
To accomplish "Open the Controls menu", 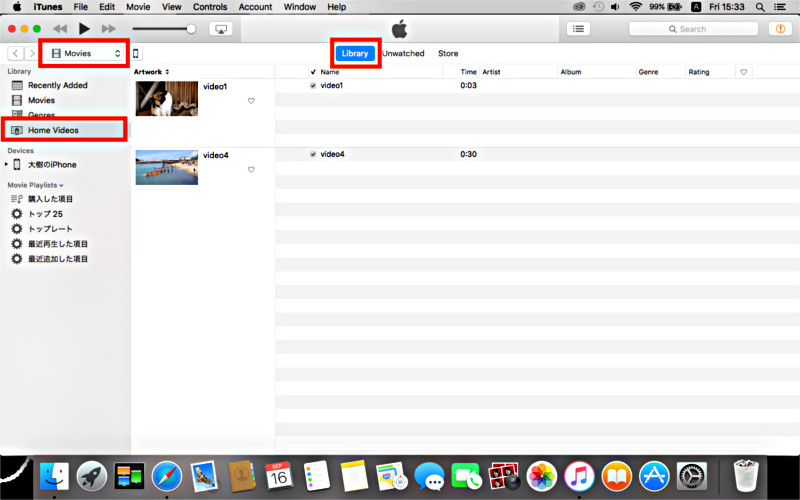I will [210, 7].
